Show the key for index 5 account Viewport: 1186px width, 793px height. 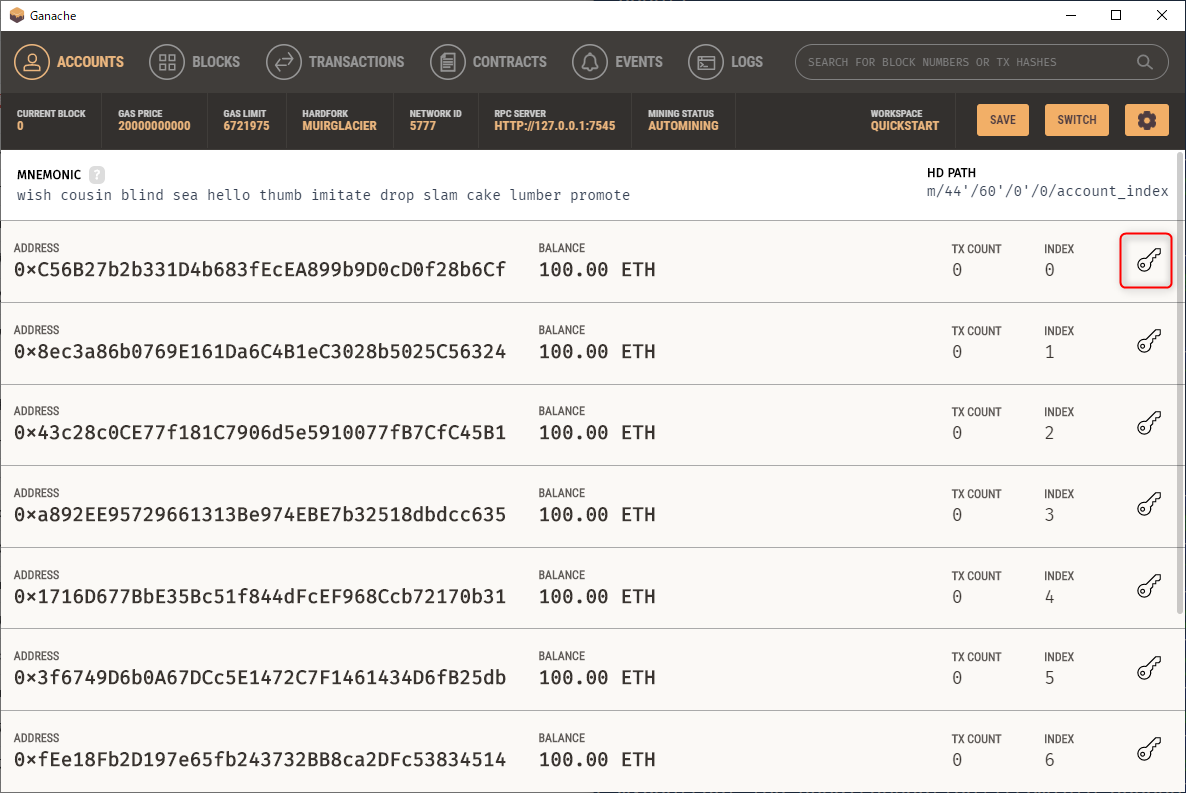click(x=1147, y=669)
